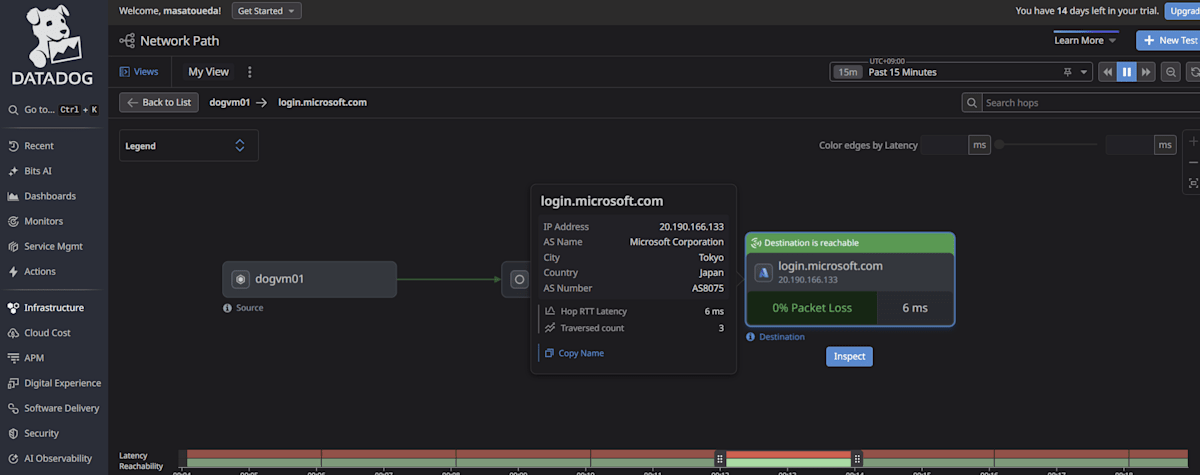Click Copy Name in hop popup
Screen dimensions: 1200x475
pyautogui.click(x=573, y=353)
